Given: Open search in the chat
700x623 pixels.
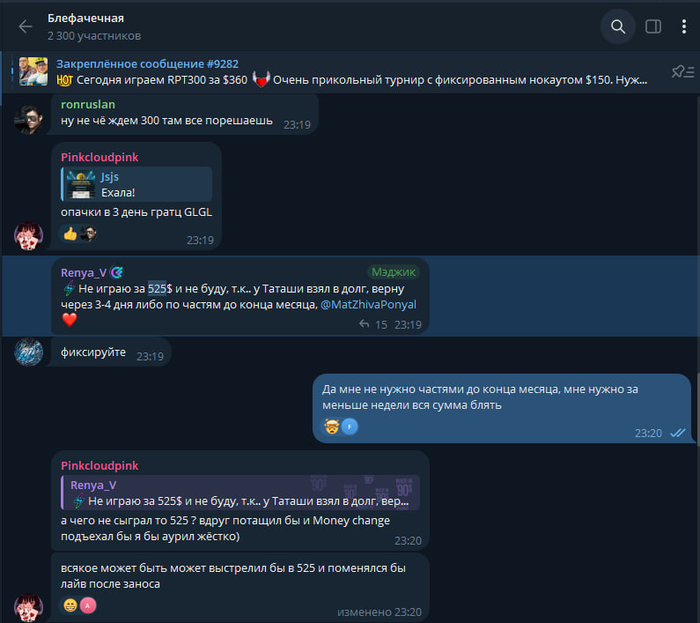Looking at the screenshot, I should [617, 27].
